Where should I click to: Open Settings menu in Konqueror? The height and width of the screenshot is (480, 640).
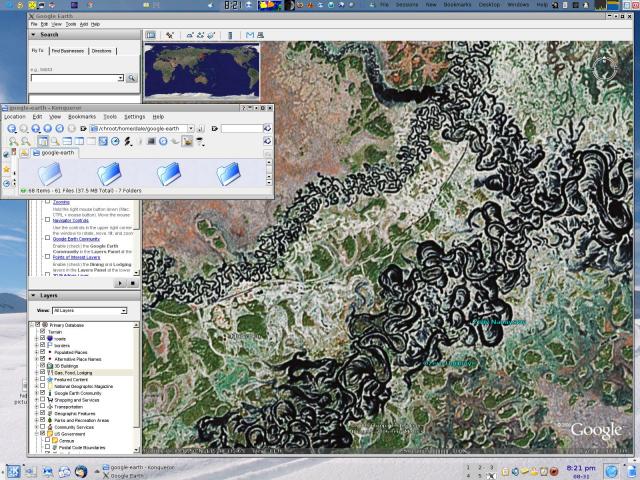pos(134,117)
